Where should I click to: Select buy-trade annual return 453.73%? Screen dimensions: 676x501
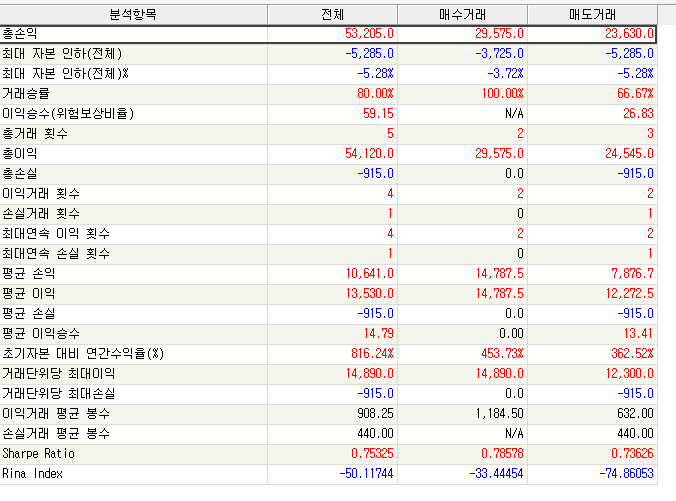pos(502,354)
